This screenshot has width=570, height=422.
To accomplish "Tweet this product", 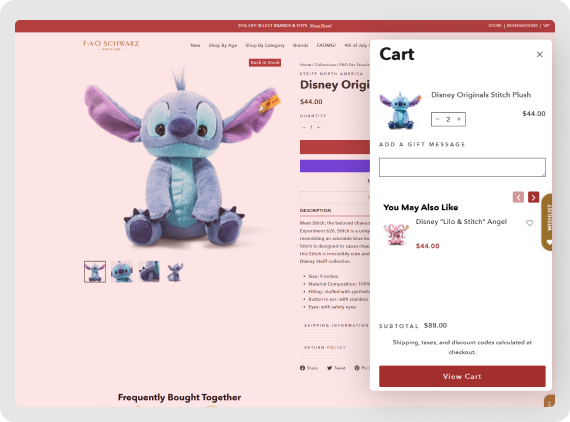I will 336,368.
